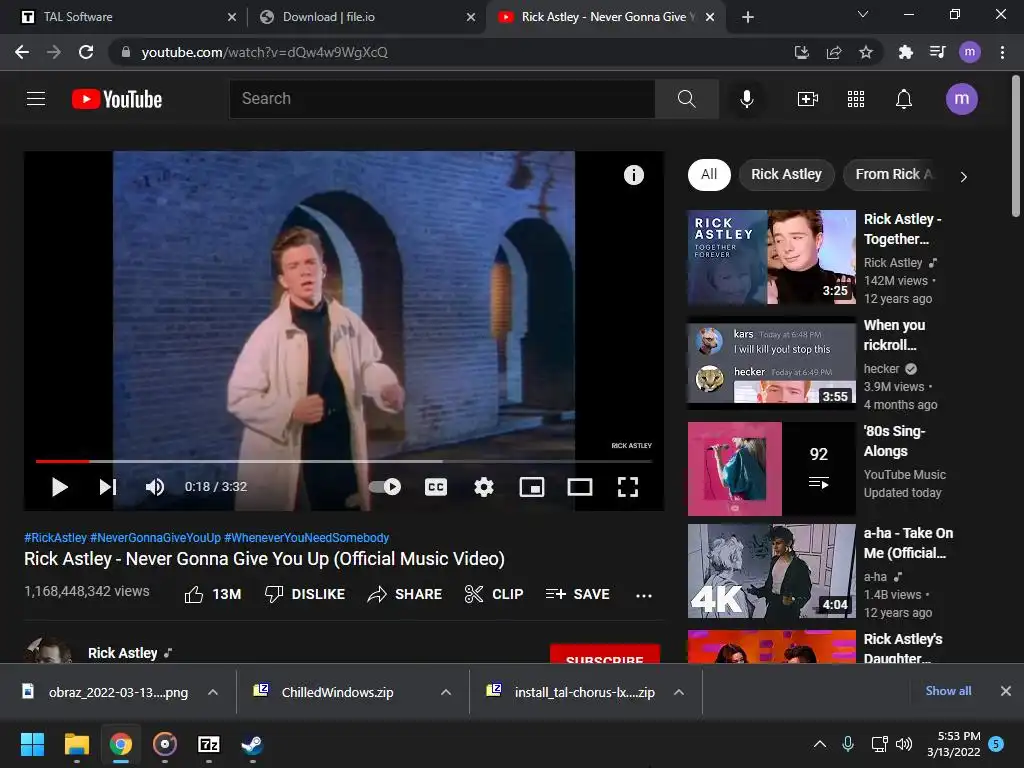Viewport: 1024px width, 768px height.
Task: Open Steam from the taskbar
Action: click(x=252, y=744)
